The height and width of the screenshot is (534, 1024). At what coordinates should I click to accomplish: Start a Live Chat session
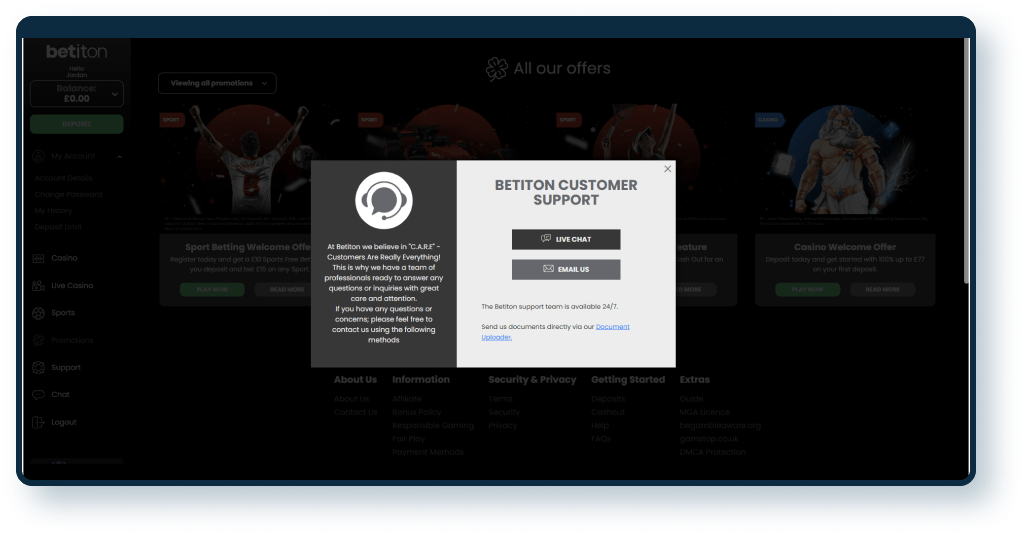566,239
